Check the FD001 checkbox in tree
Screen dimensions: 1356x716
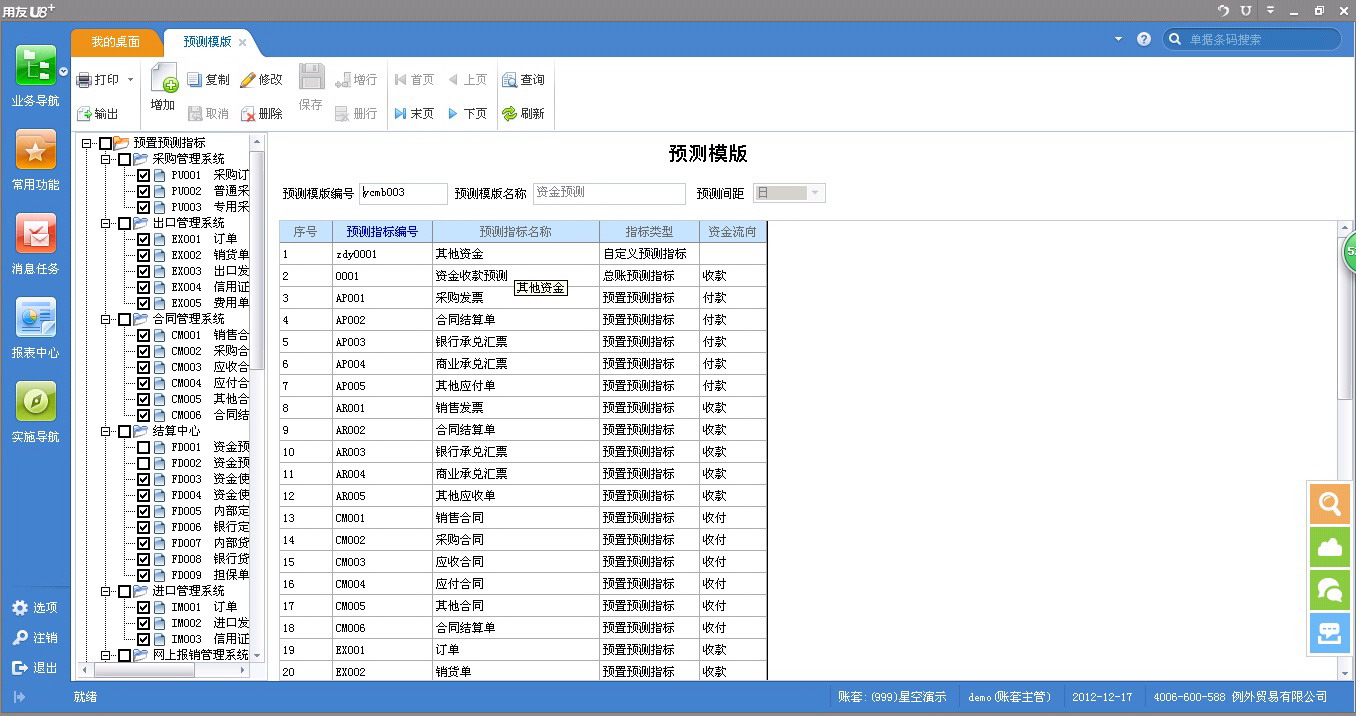coord(144,447)
